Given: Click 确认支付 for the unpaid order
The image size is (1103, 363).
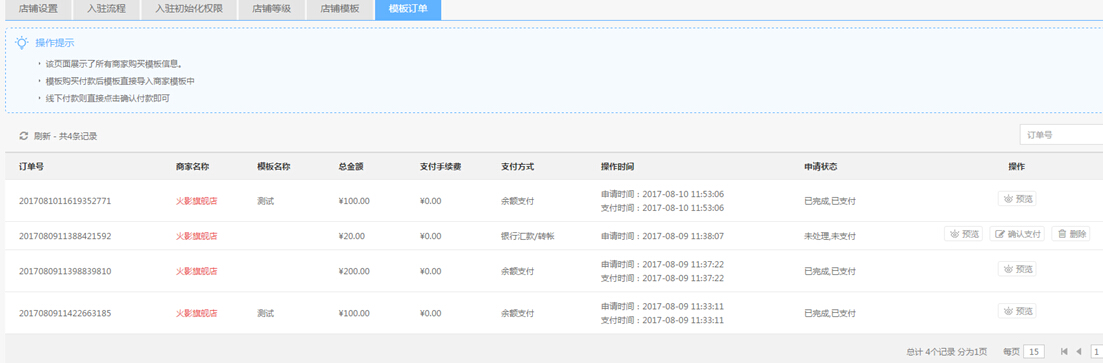Looking at the screenshot, I should click(1017, 234).
